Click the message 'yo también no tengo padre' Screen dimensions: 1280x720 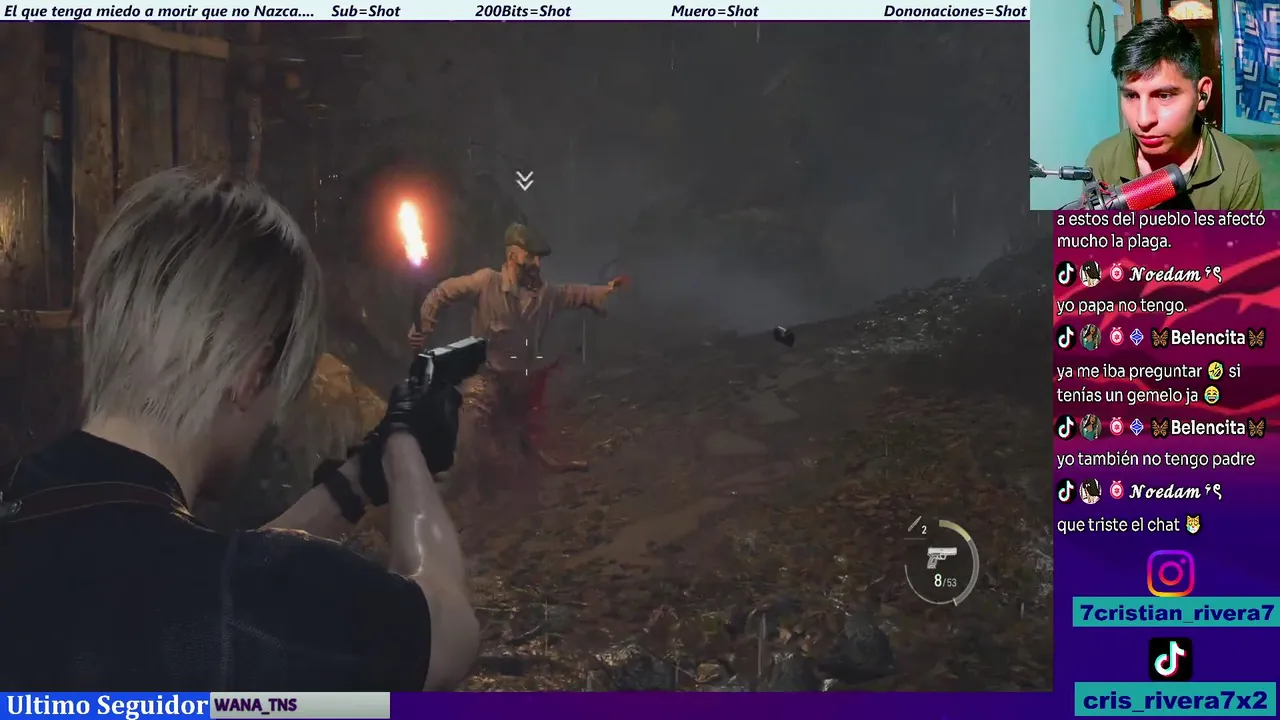point(1155,459)
